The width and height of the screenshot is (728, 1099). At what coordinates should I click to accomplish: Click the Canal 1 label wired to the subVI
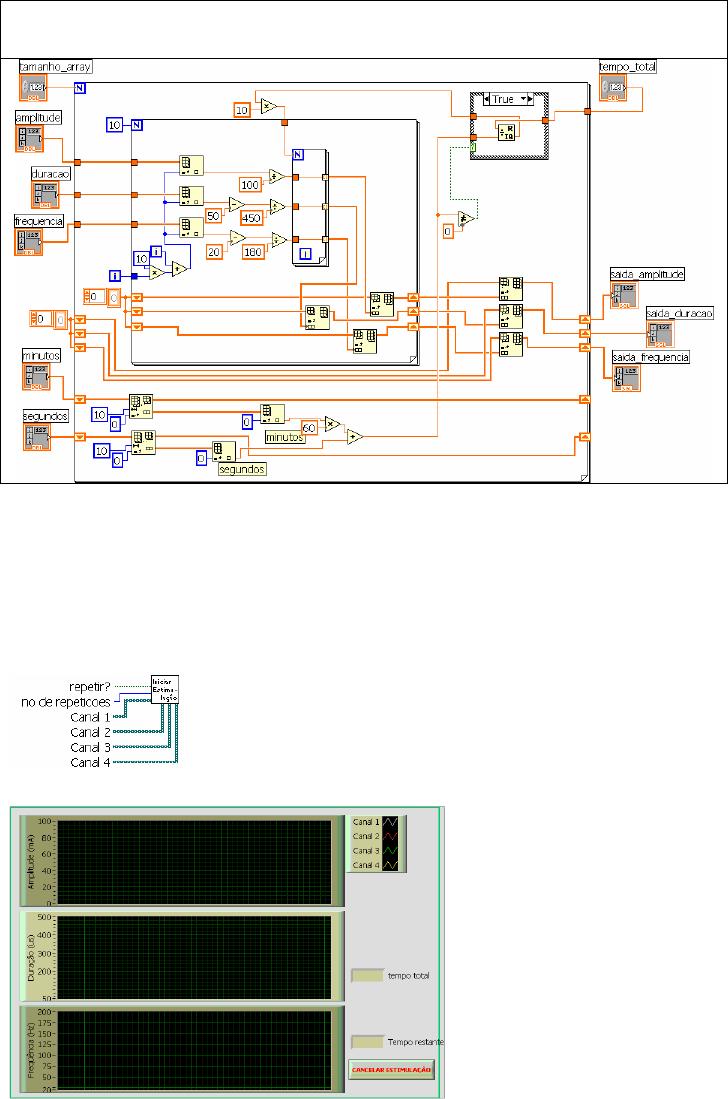(x=90, y=717)
